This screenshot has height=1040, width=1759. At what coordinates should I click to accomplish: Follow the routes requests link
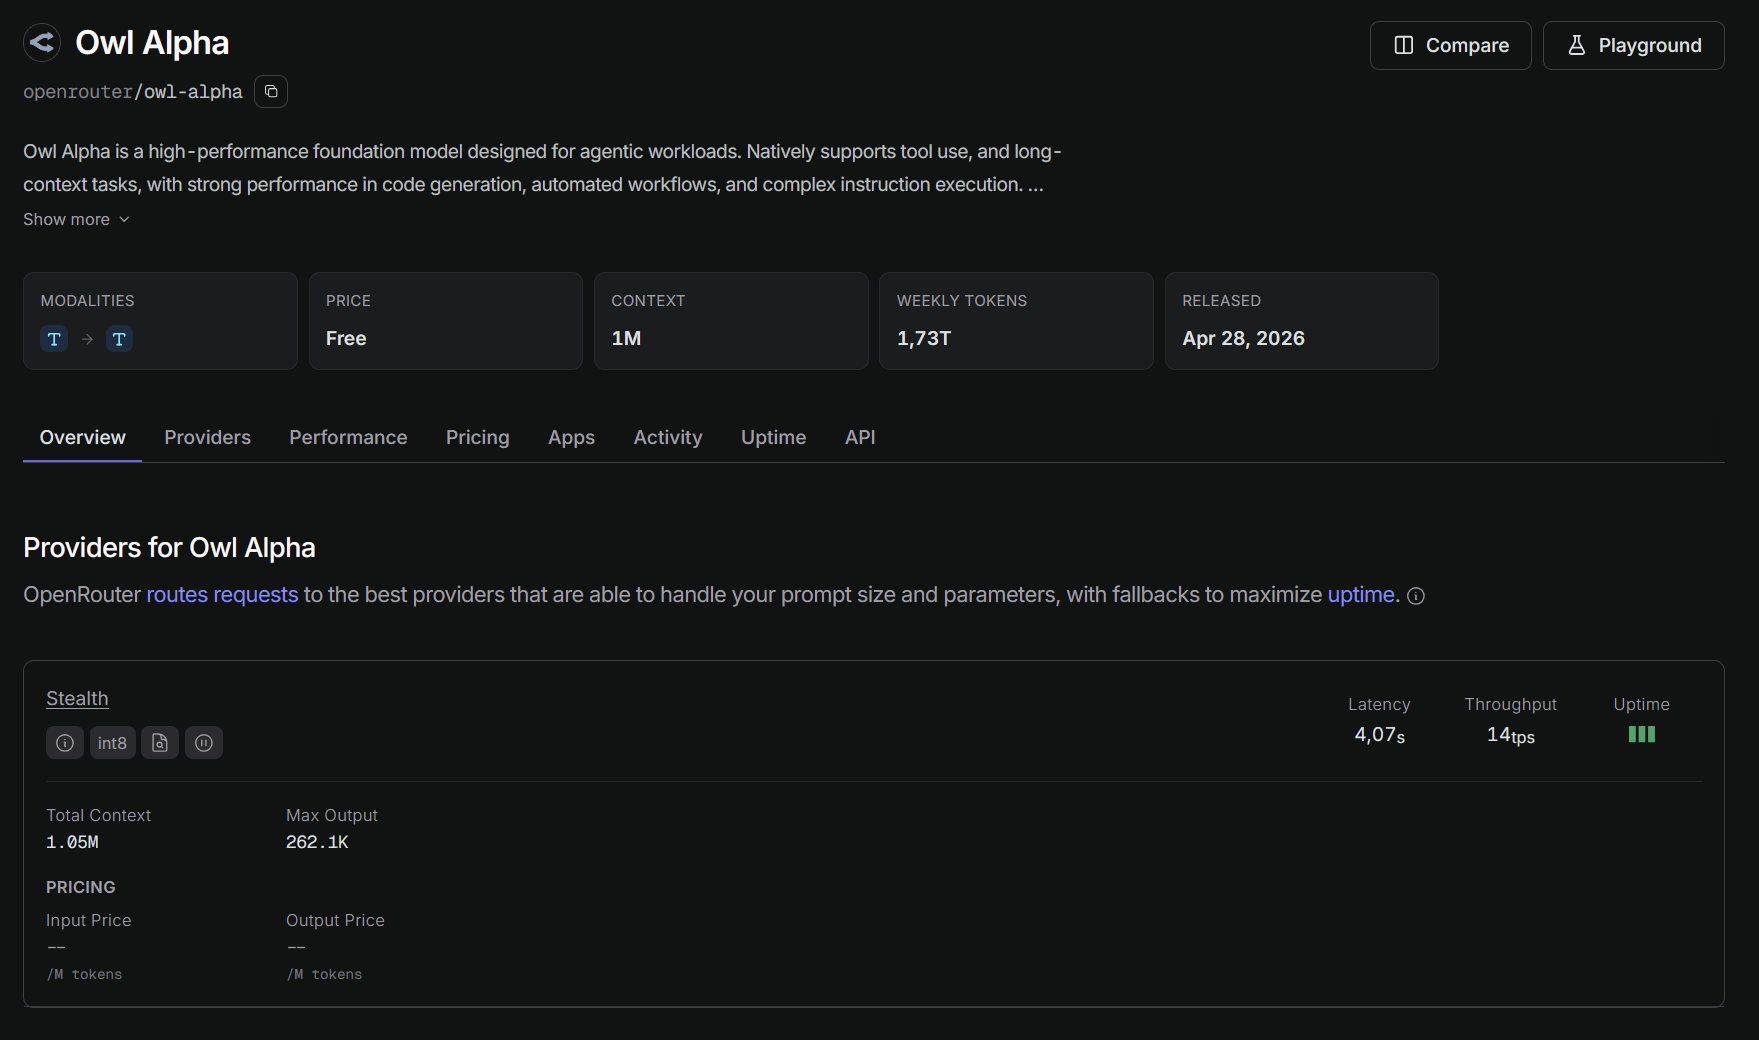(x=222, y=595)
